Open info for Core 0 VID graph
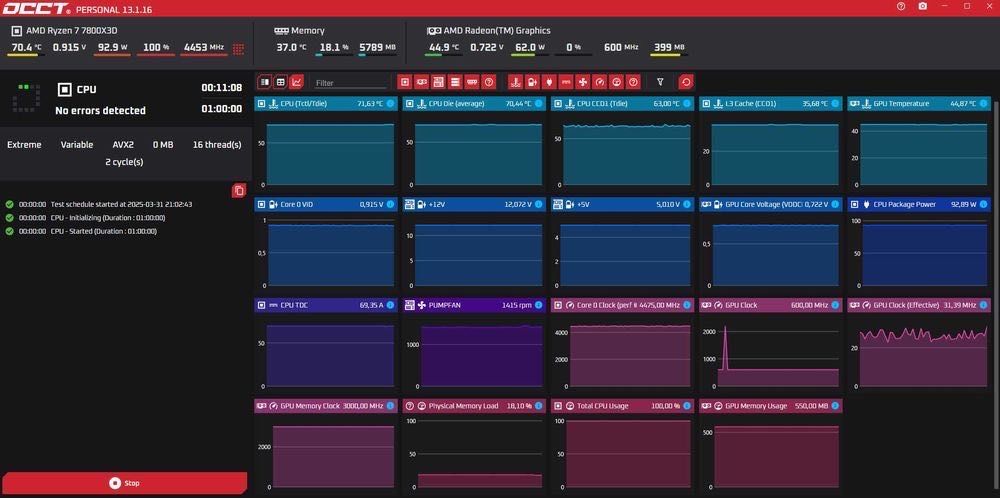Image resolution: width=1000 pixels, height=498 pixels. 390,205
